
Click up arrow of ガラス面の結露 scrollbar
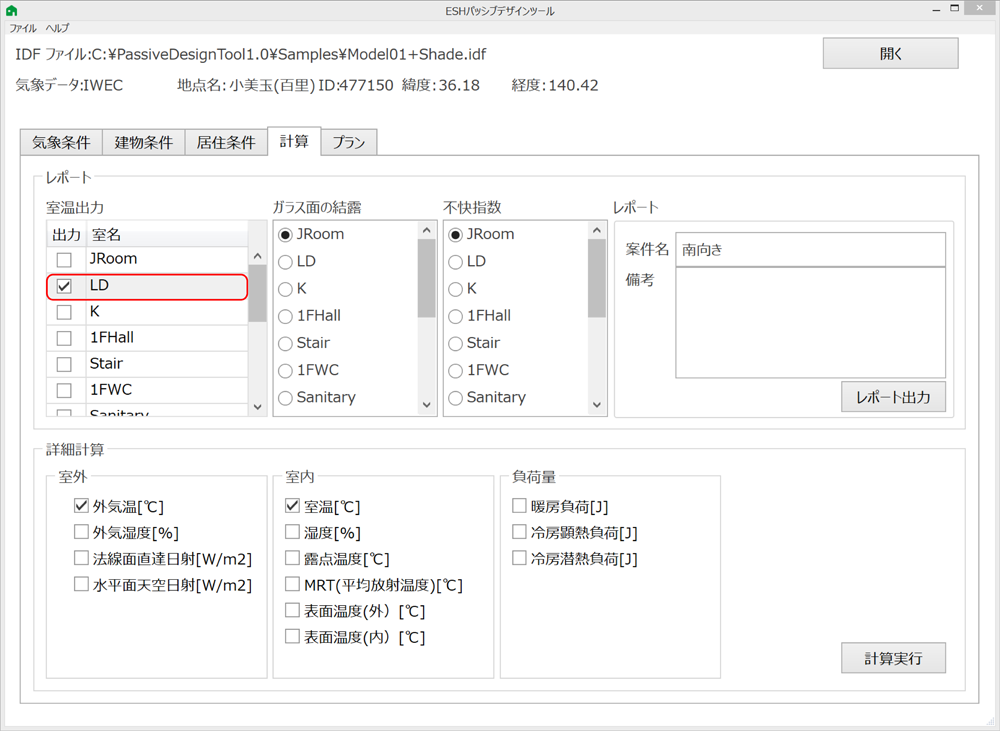[427, 230]
